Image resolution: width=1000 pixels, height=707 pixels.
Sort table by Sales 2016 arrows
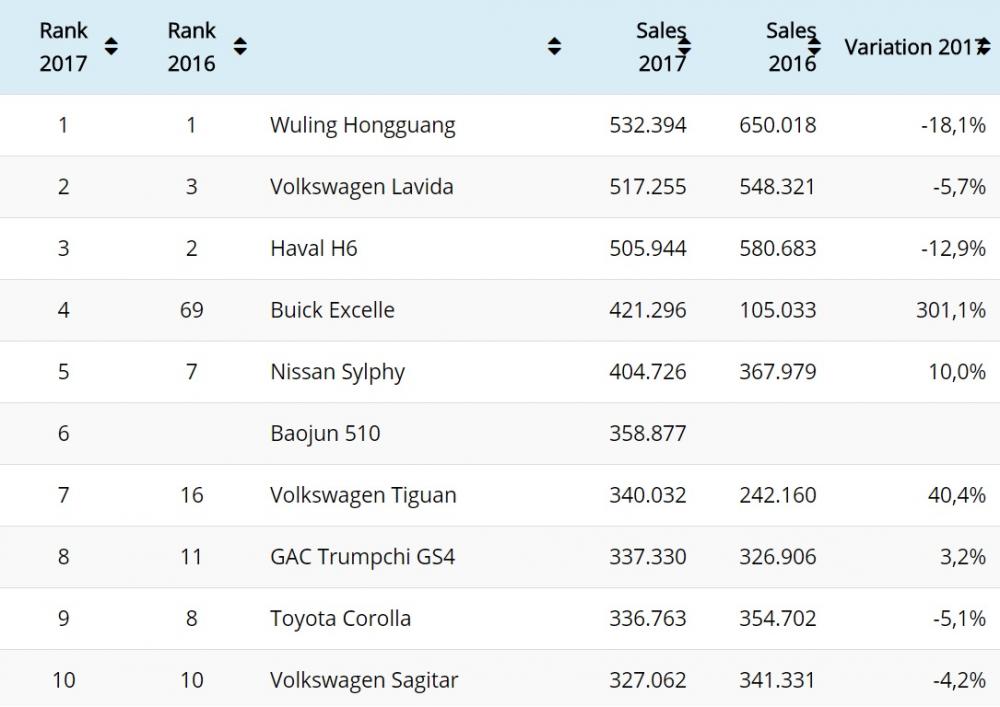coord(814,46)
